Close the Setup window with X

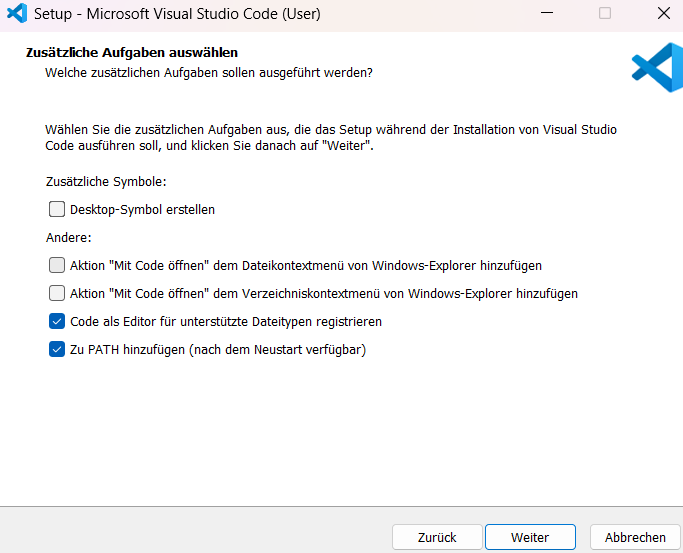[663, 13]
